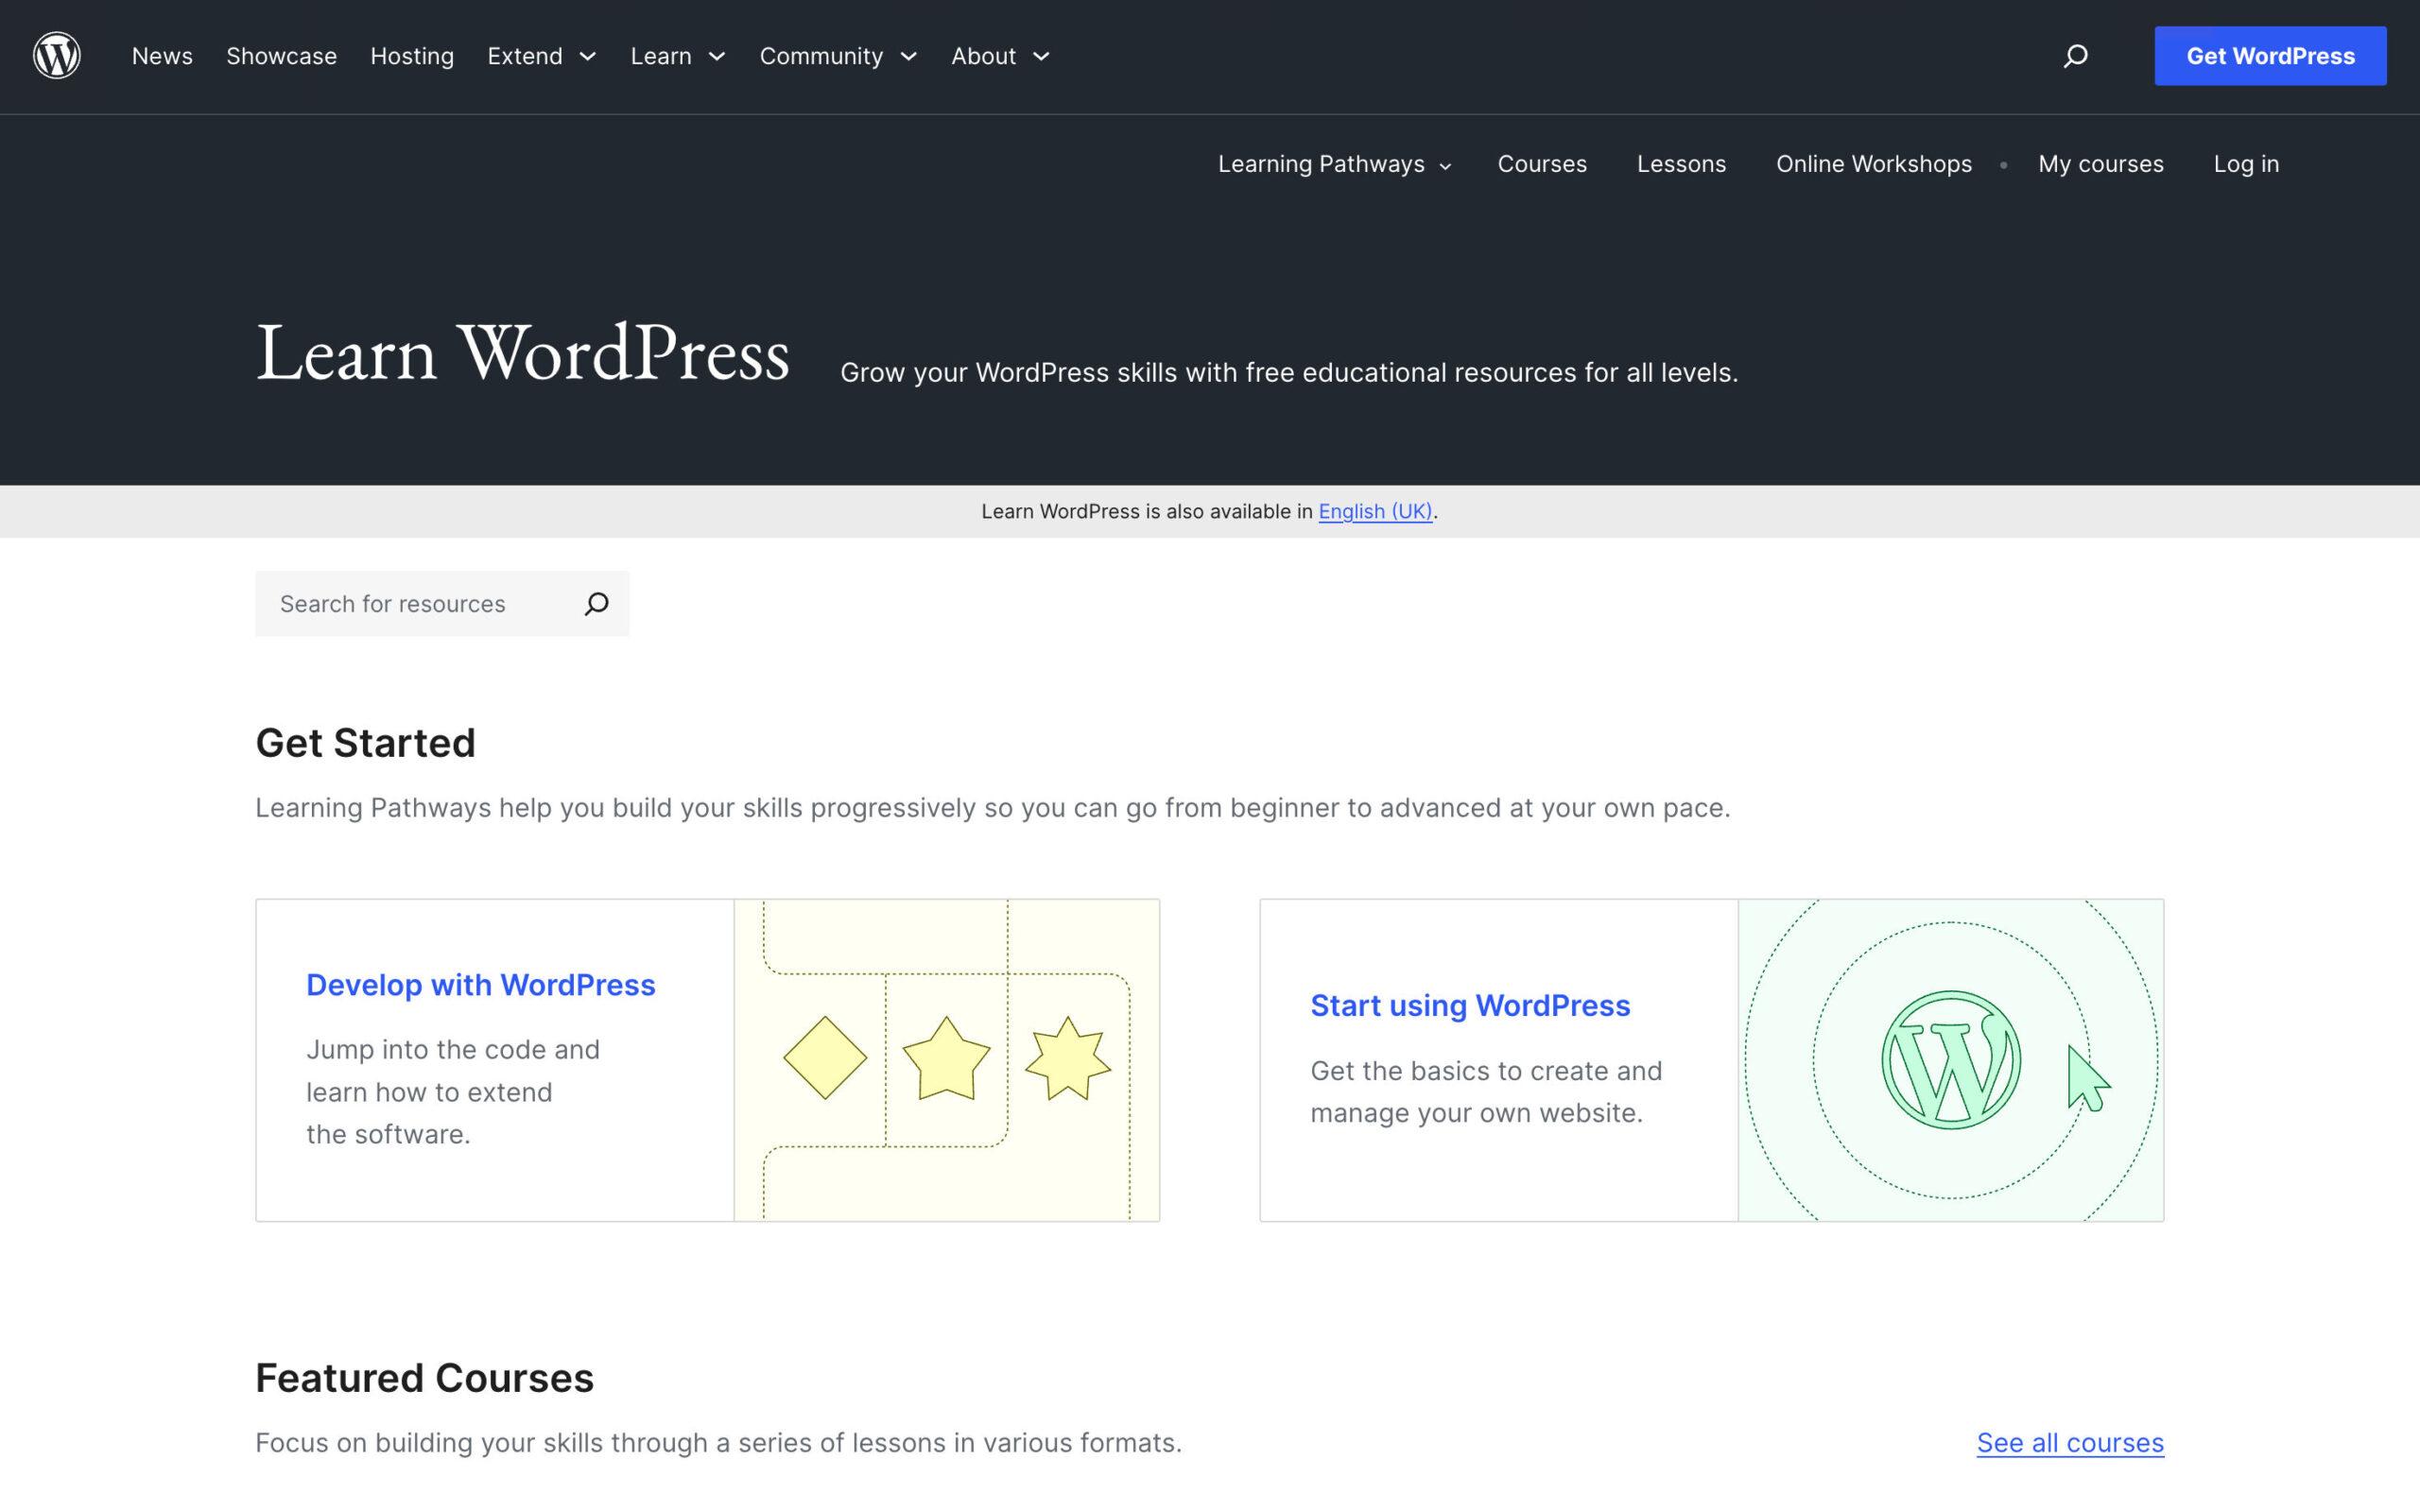Expand the Community menu chevron
Viewport: 2420px width, 1512px height.
tap(908, 57)
